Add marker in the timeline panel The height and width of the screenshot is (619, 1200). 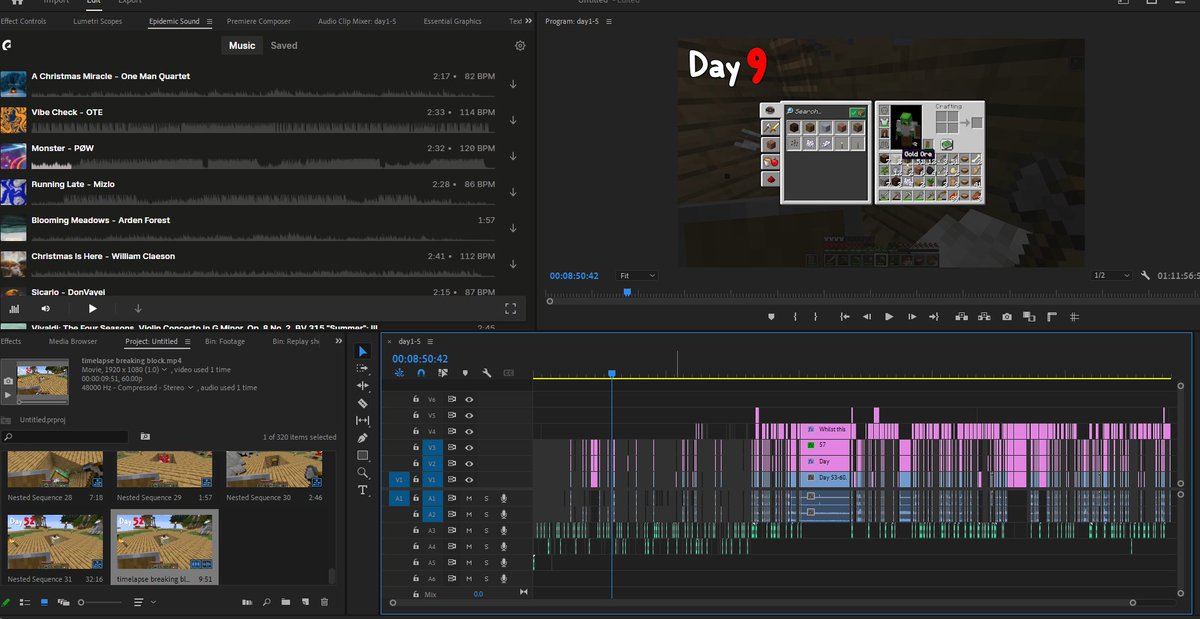(x=465, y=373)
